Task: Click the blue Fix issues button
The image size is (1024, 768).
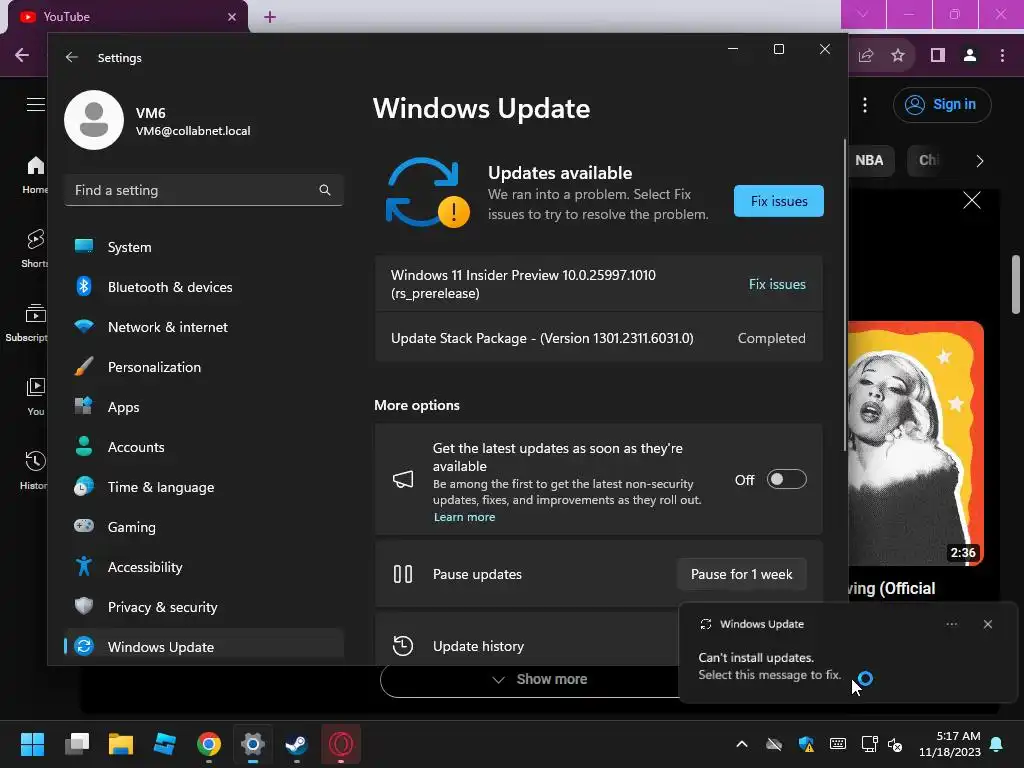Action: pyautogui.click(x=778, y=201)
